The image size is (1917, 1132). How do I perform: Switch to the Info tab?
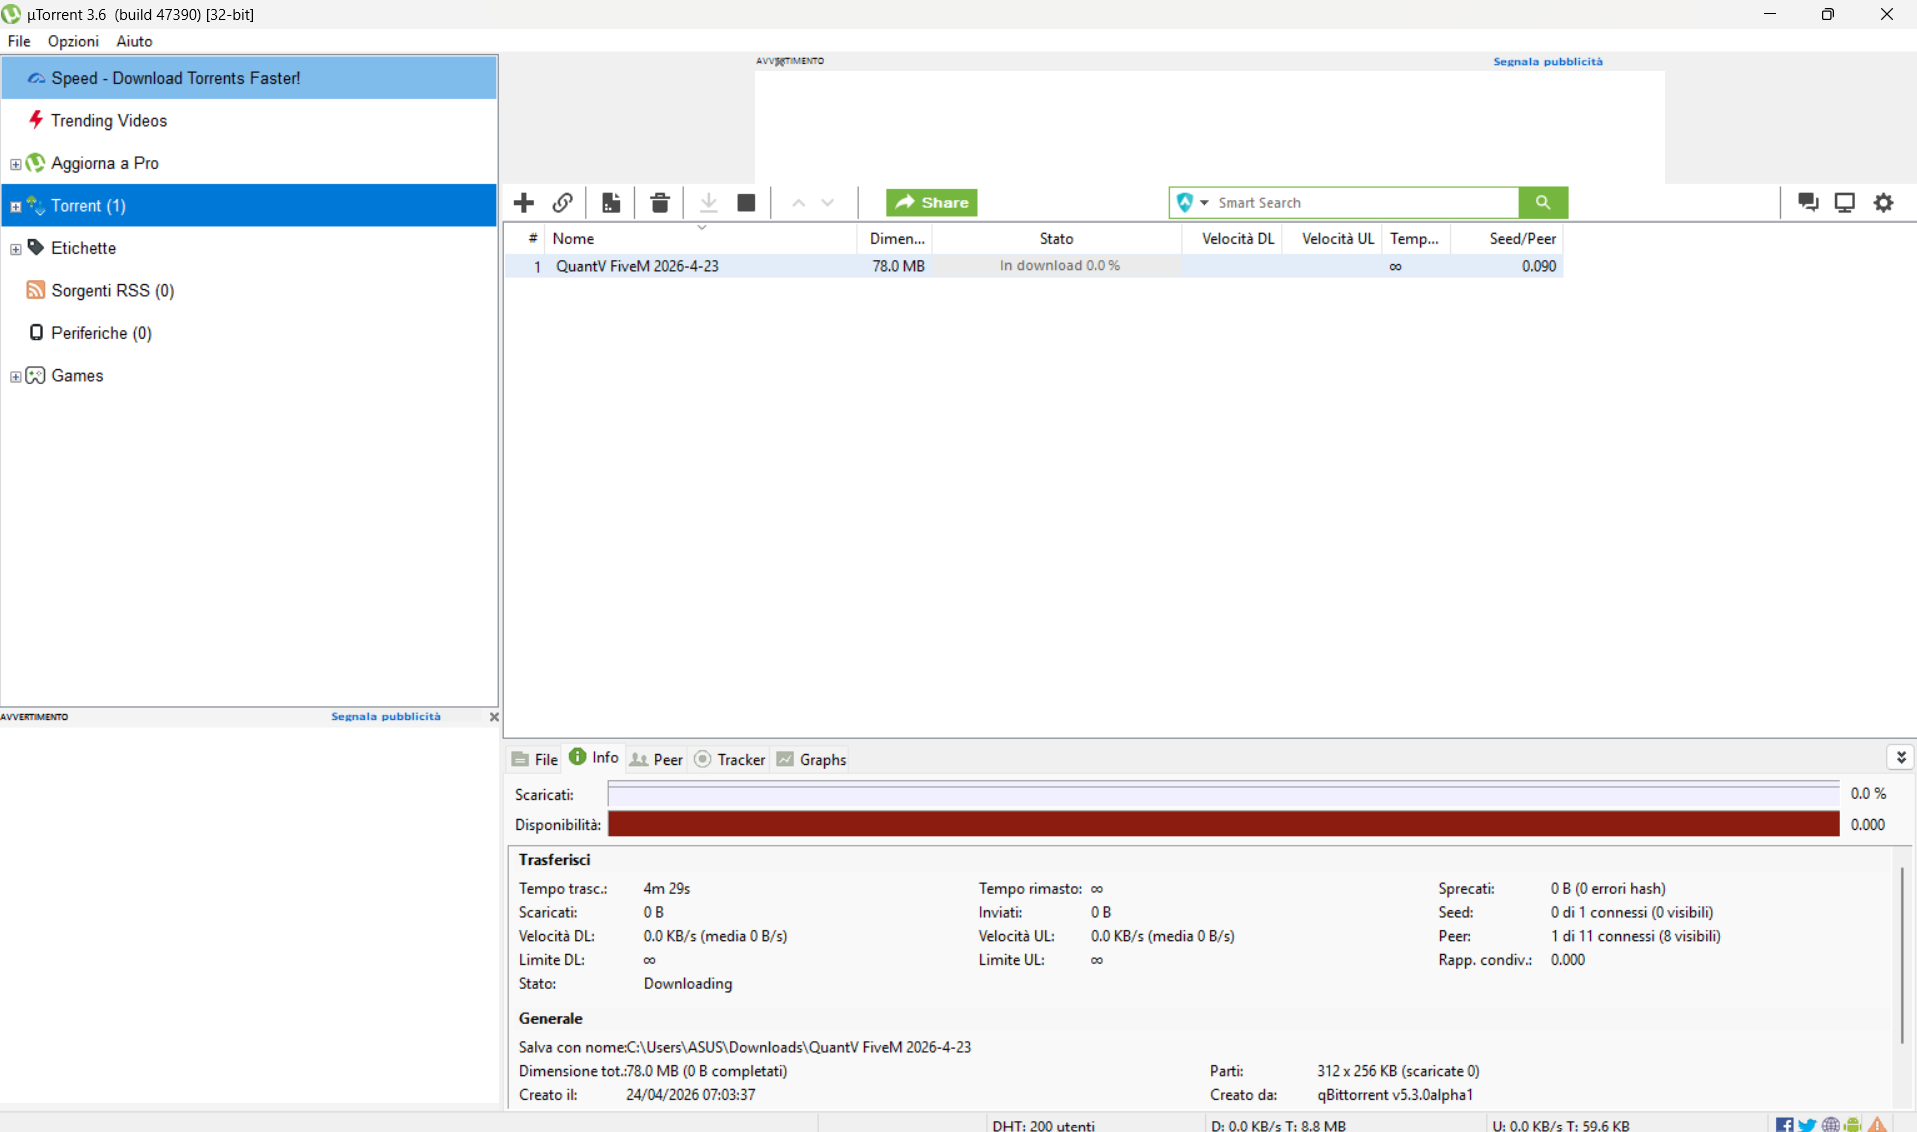594,758
